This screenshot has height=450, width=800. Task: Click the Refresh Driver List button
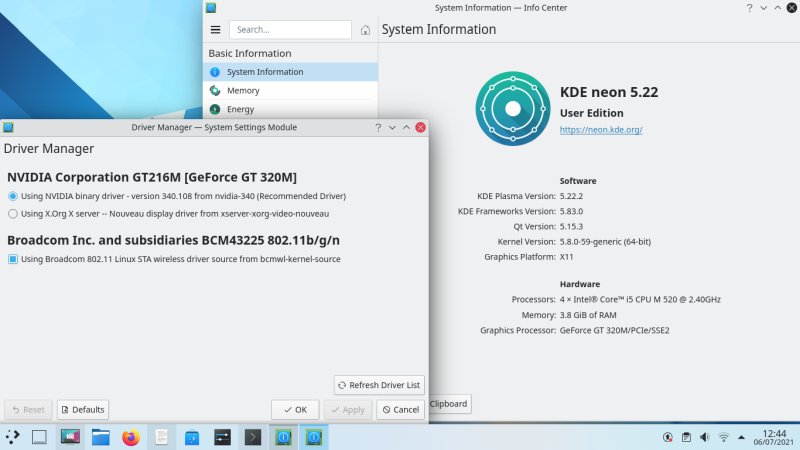(379, 385)
